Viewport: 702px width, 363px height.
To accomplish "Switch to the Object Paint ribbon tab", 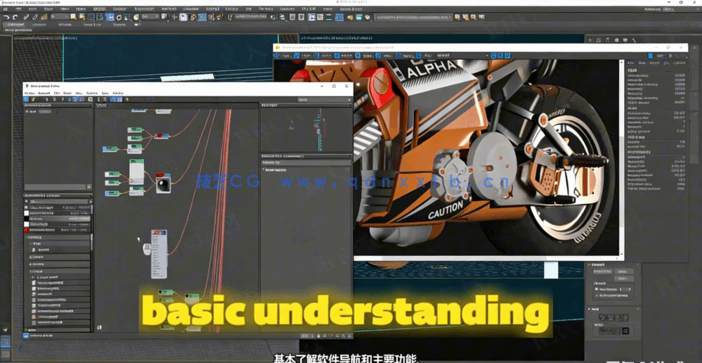I will pos(92,25).
